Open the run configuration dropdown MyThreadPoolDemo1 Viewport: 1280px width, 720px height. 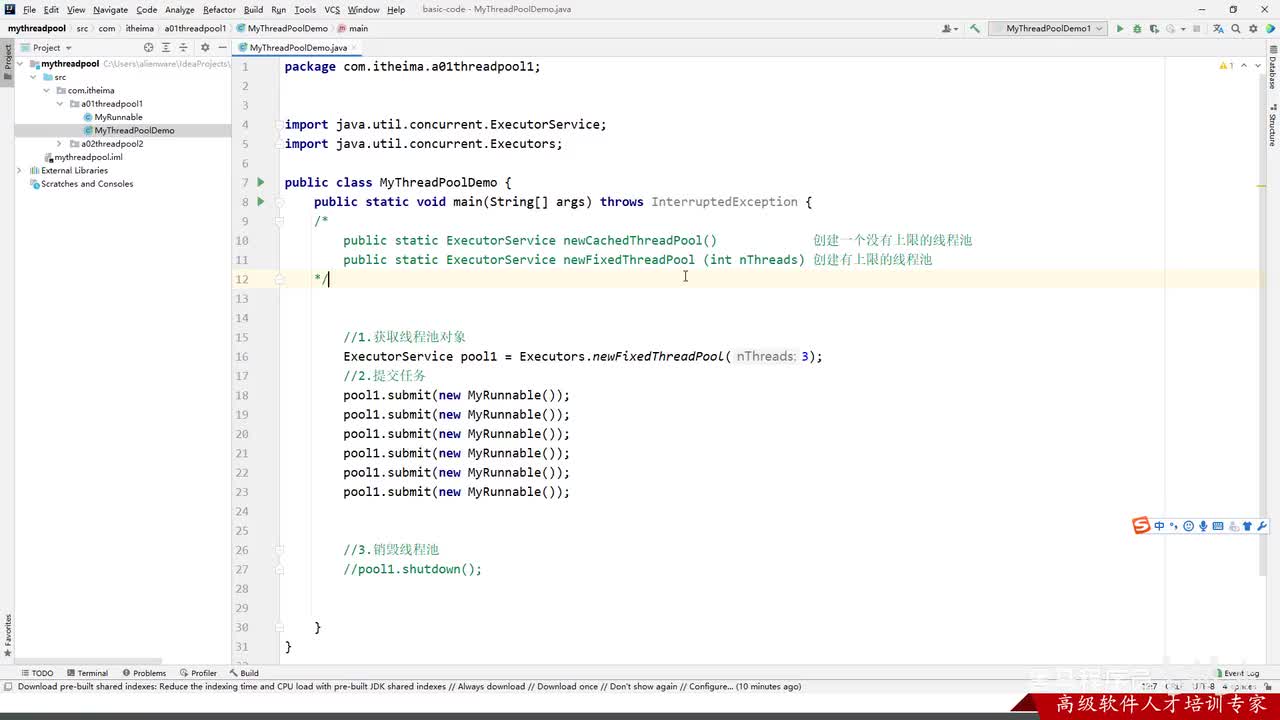click(x=1047, y=29)
